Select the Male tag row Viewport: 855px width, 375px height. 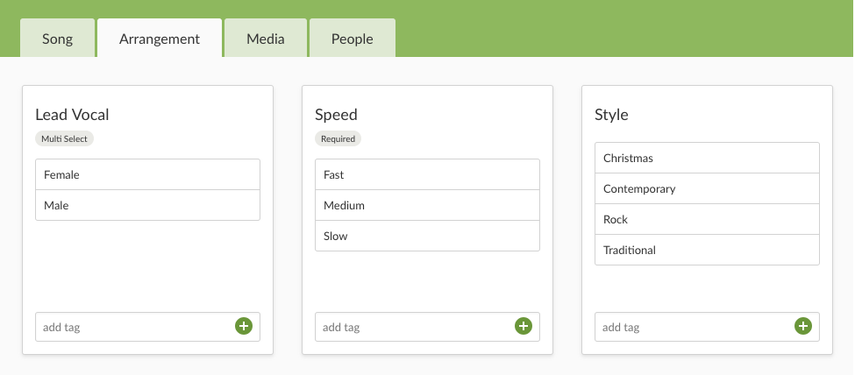[148, 205]
